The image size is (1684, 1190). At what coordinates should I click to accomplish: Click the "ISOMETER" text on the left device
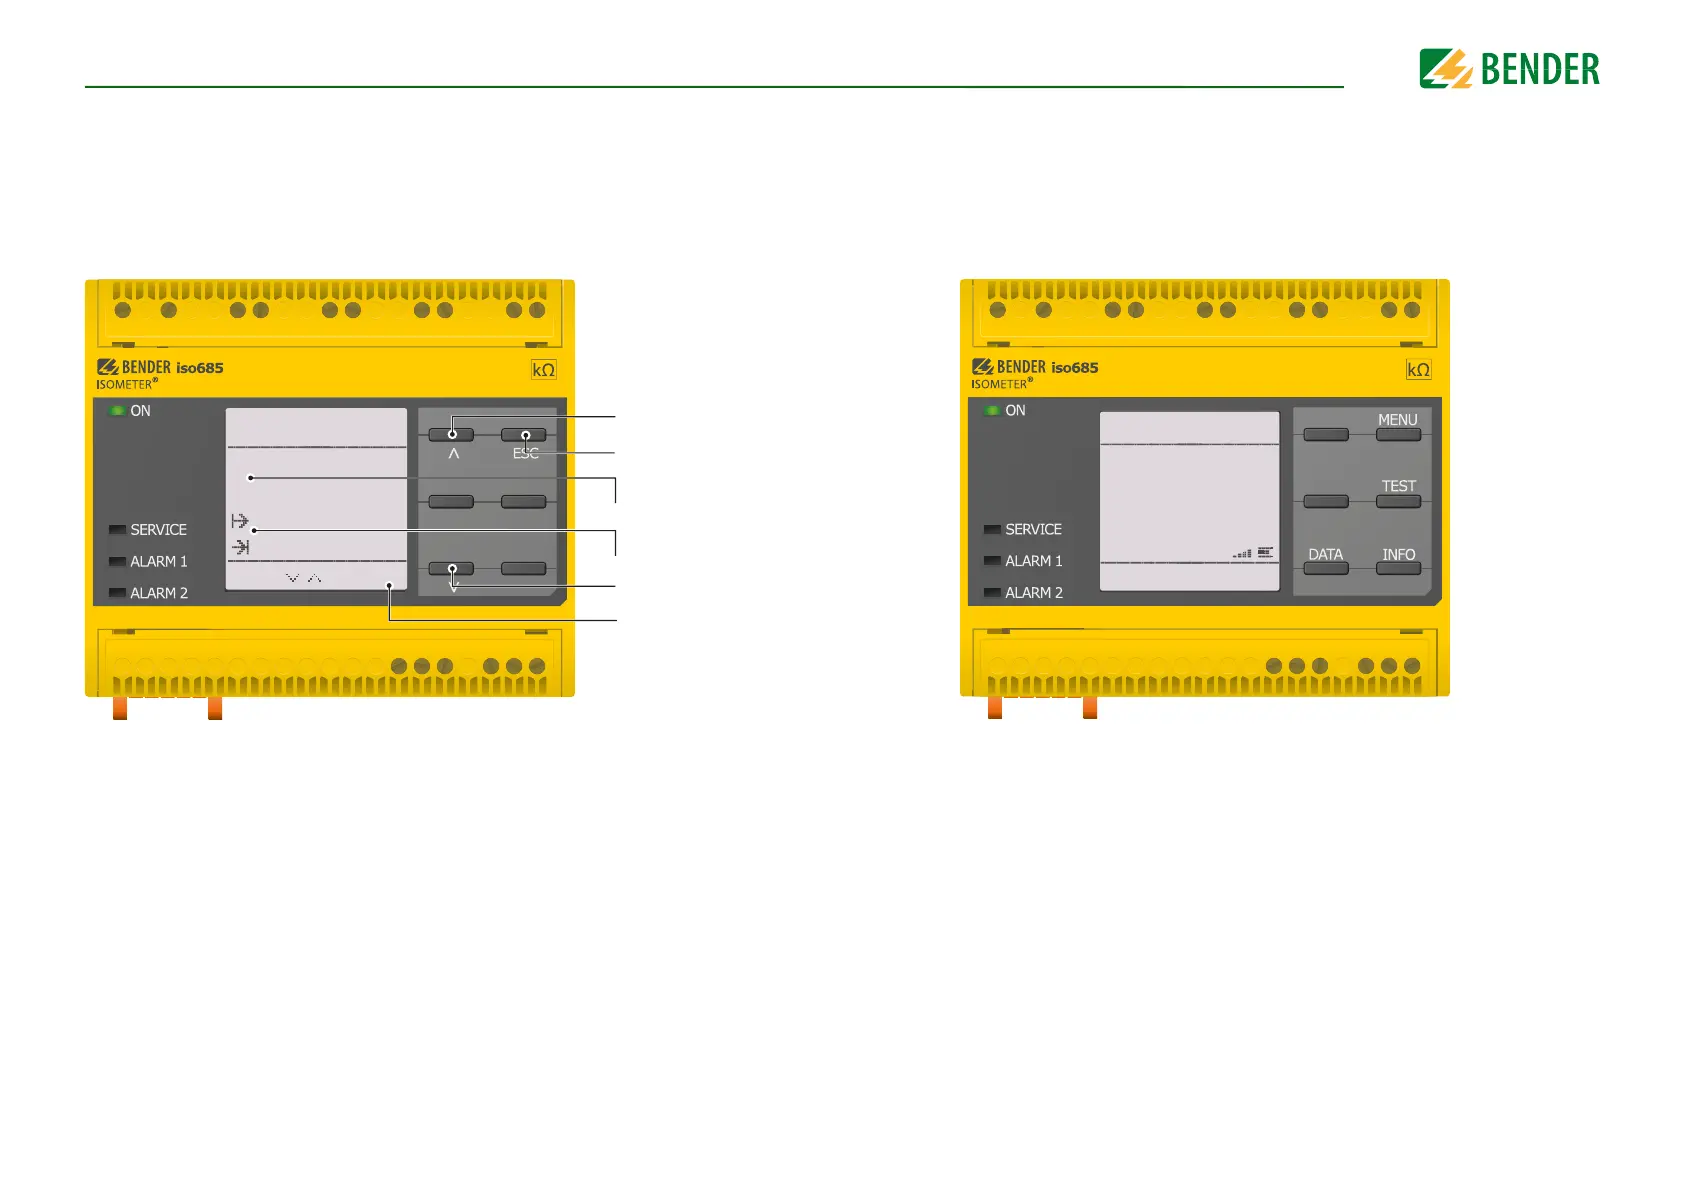point(125,384)
